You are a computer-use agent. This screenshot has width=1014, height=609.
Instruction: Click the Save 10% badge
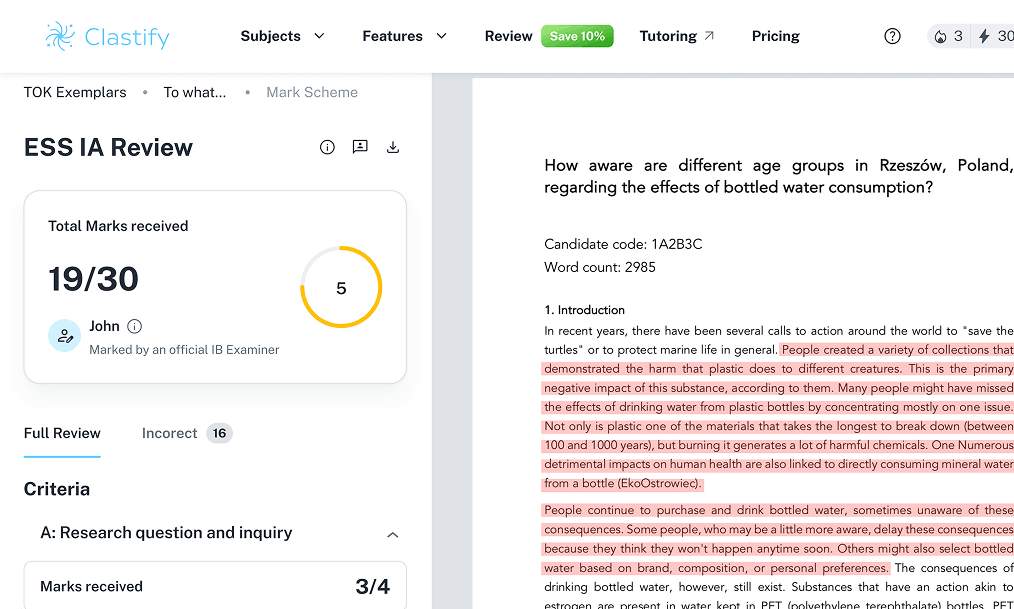pos(577,36)
